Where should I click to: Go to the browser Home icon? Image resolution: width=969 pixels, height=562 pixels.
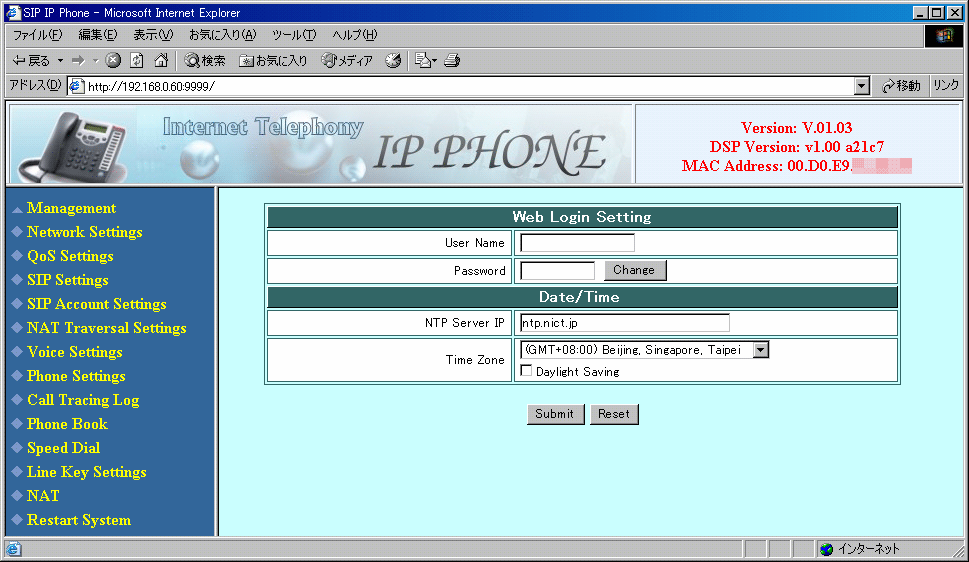coord(160,61)
